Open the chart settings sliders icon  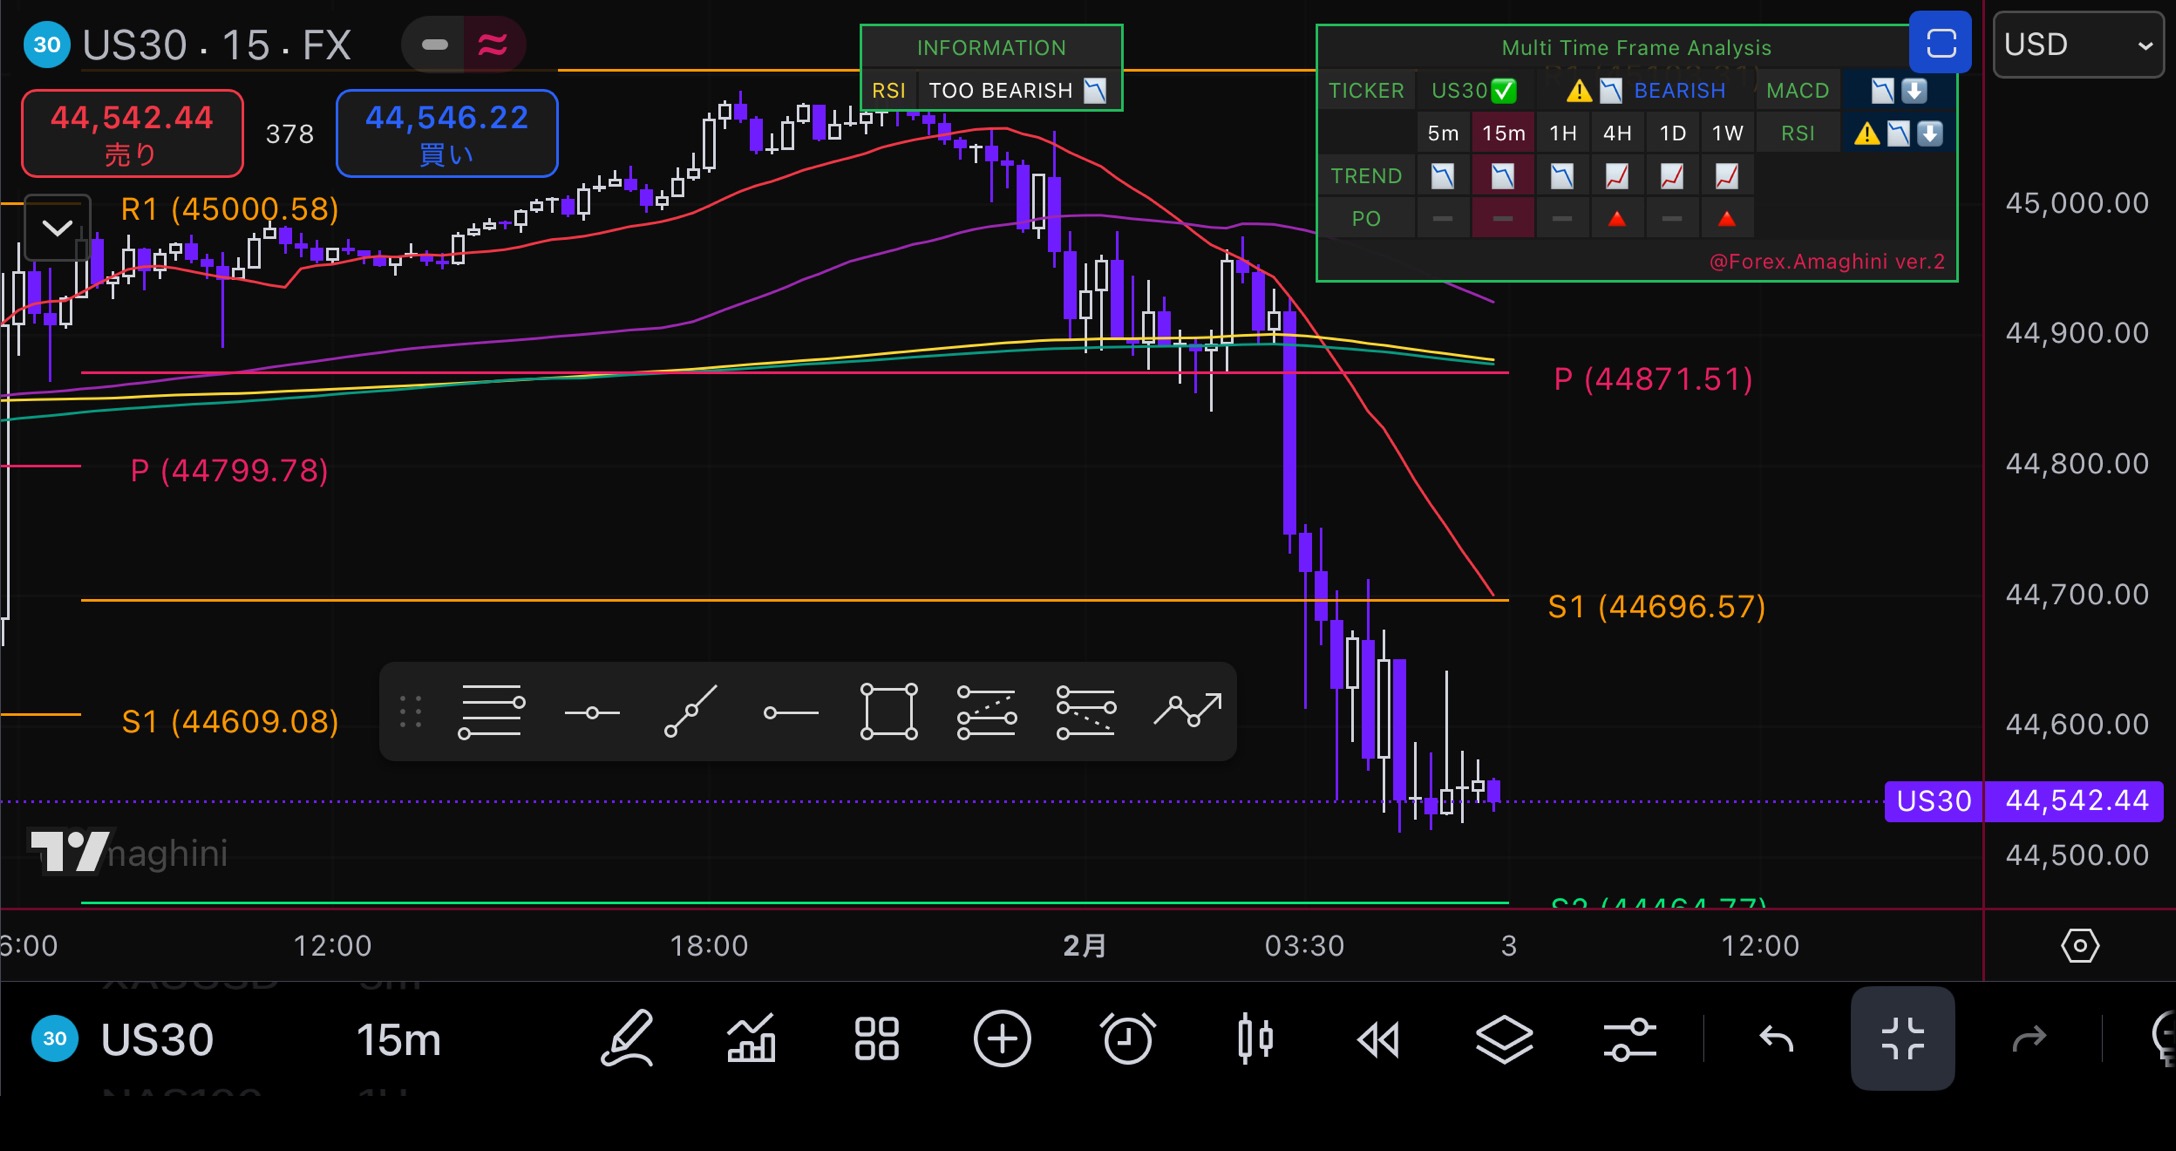pos(1630,1039)
